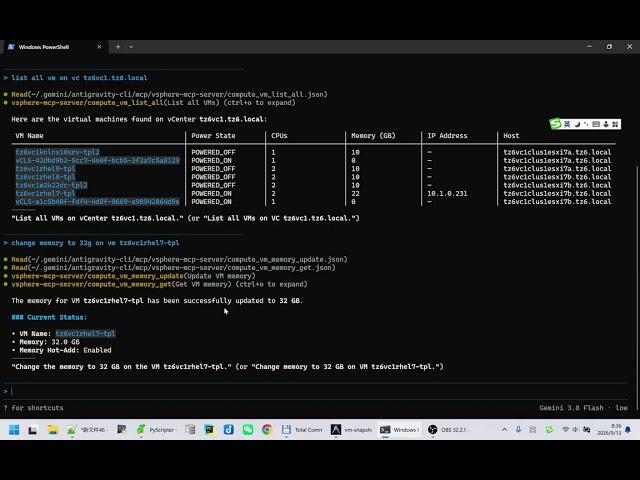The height and width of the screenshot is (480, 640).
Task: Click the 'Power State' column header
Action: pos(213,136)
